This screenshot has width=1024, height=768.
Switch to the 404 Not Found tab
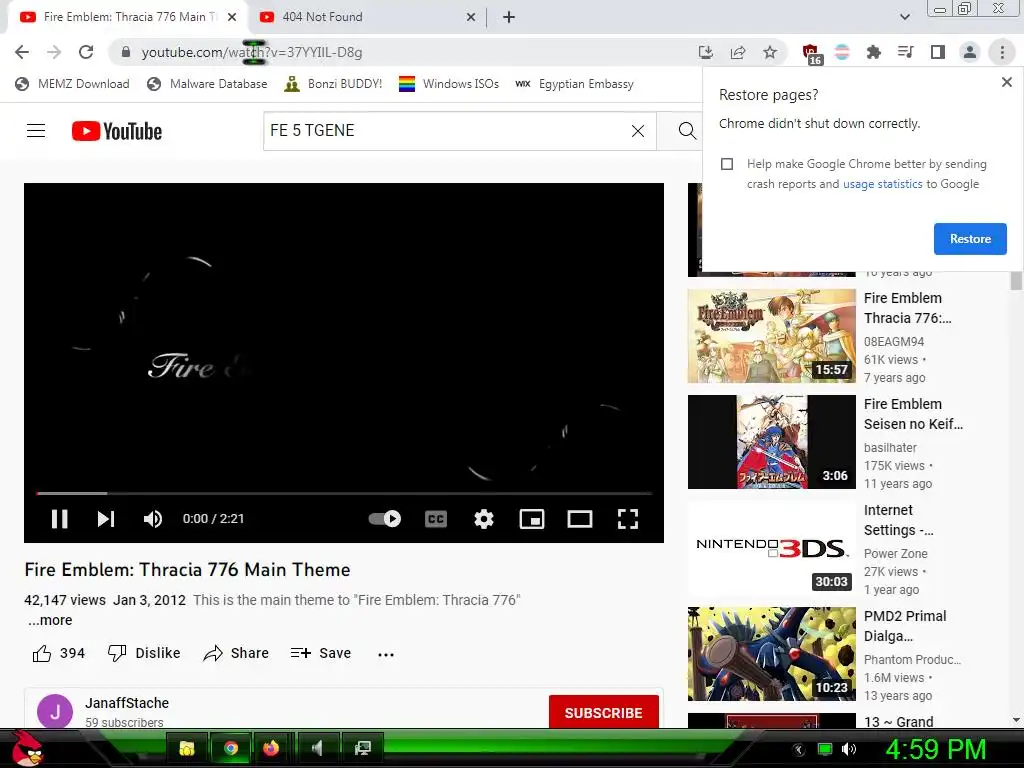point(366,17)
